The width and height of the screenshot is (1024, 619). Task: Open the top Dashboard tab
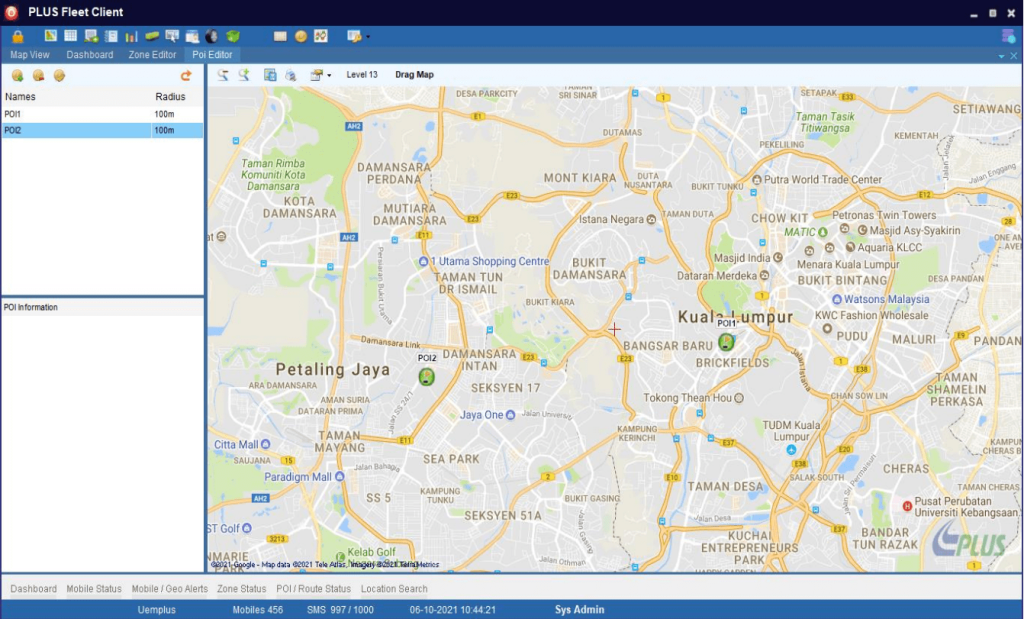[x=89, y=55]
